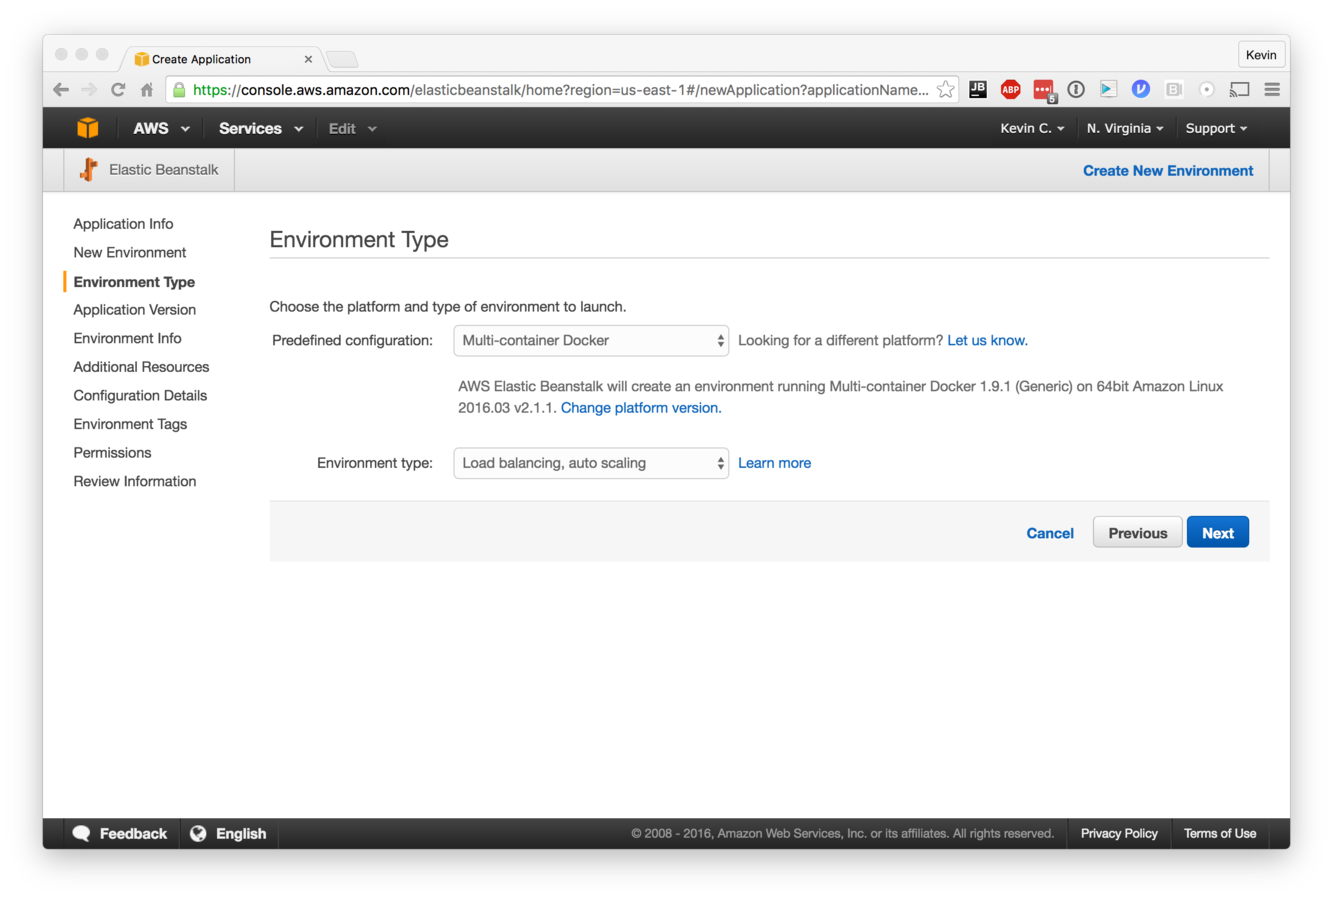Go to Configuration Details step
Viewport: 1333px width, 900px height.
point(140,395)
